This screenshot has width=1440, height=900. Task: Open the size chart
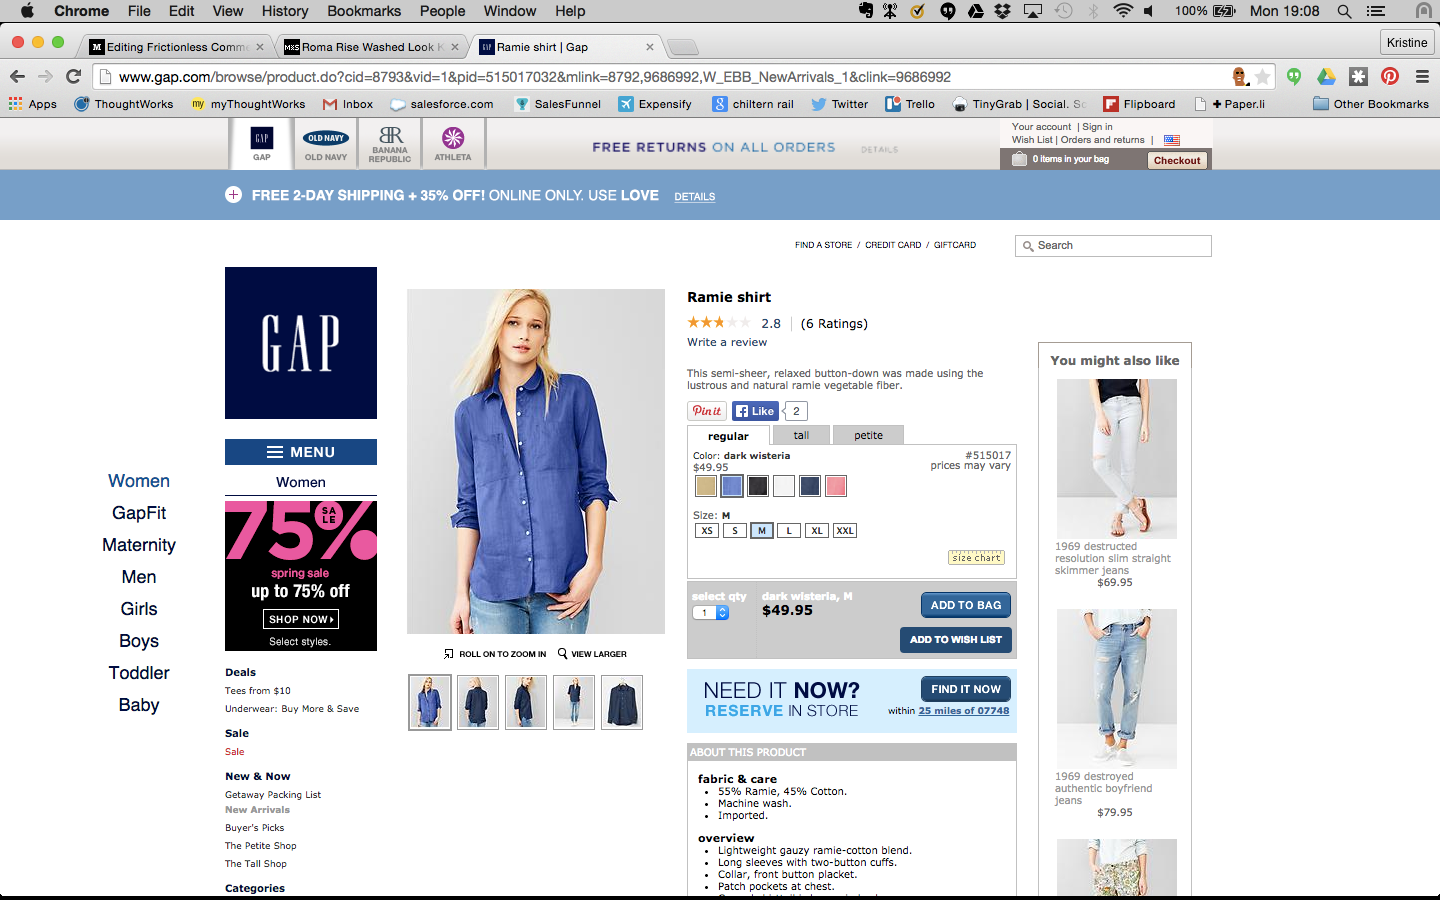point(976,558)
